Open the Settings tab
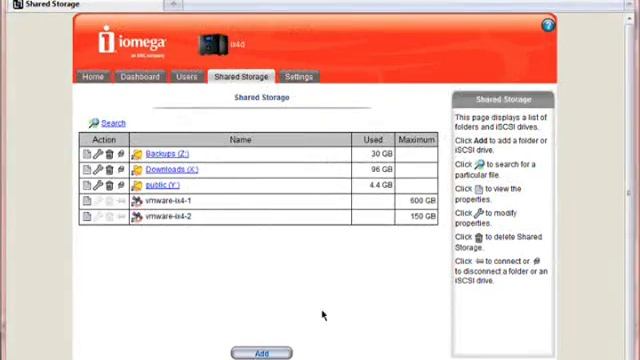 299,77
